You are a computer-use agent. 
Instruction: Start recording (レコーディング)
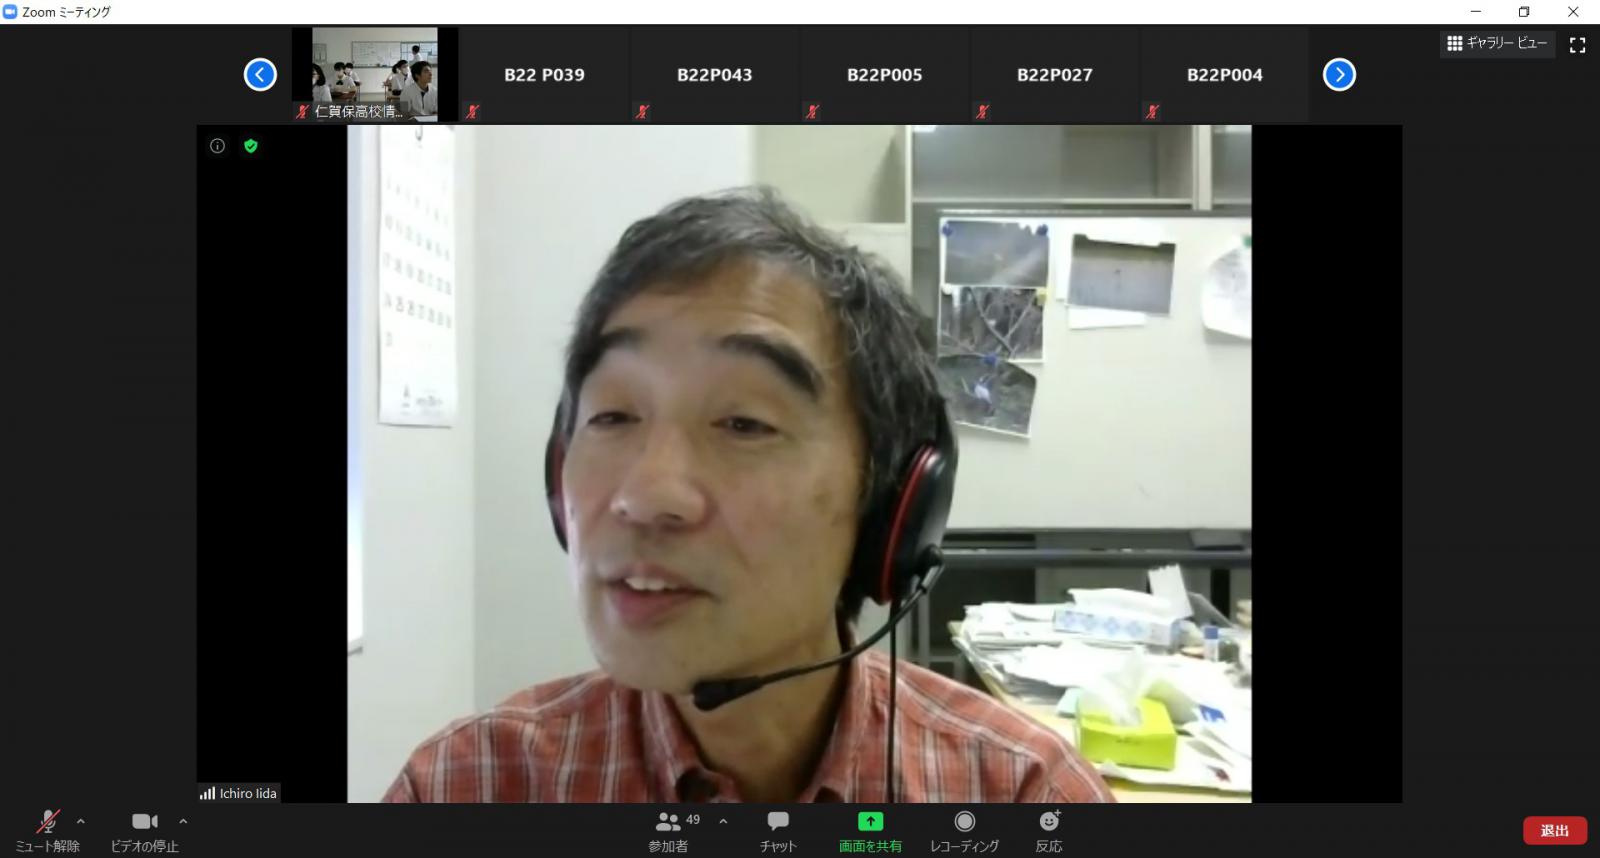point(964,830)
